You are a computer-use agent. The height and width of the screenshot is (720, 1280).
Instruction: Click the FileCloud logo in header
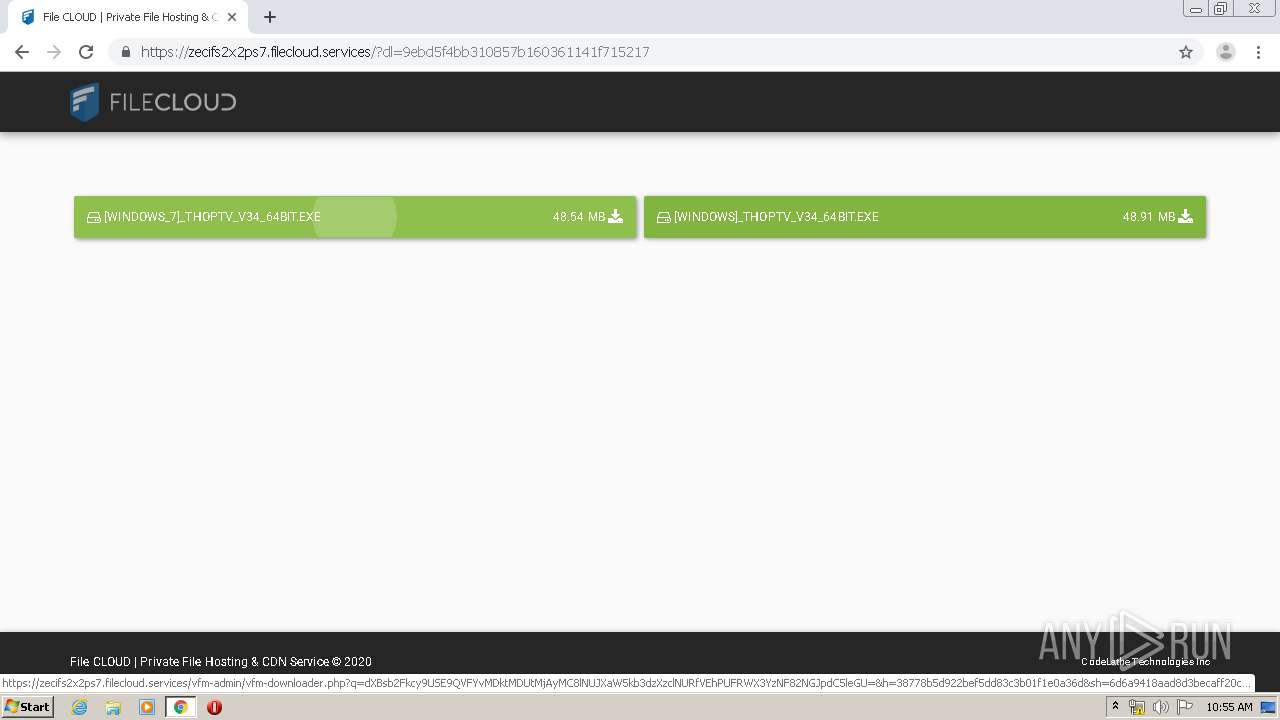pyautogui.click(x=153, y=102)
